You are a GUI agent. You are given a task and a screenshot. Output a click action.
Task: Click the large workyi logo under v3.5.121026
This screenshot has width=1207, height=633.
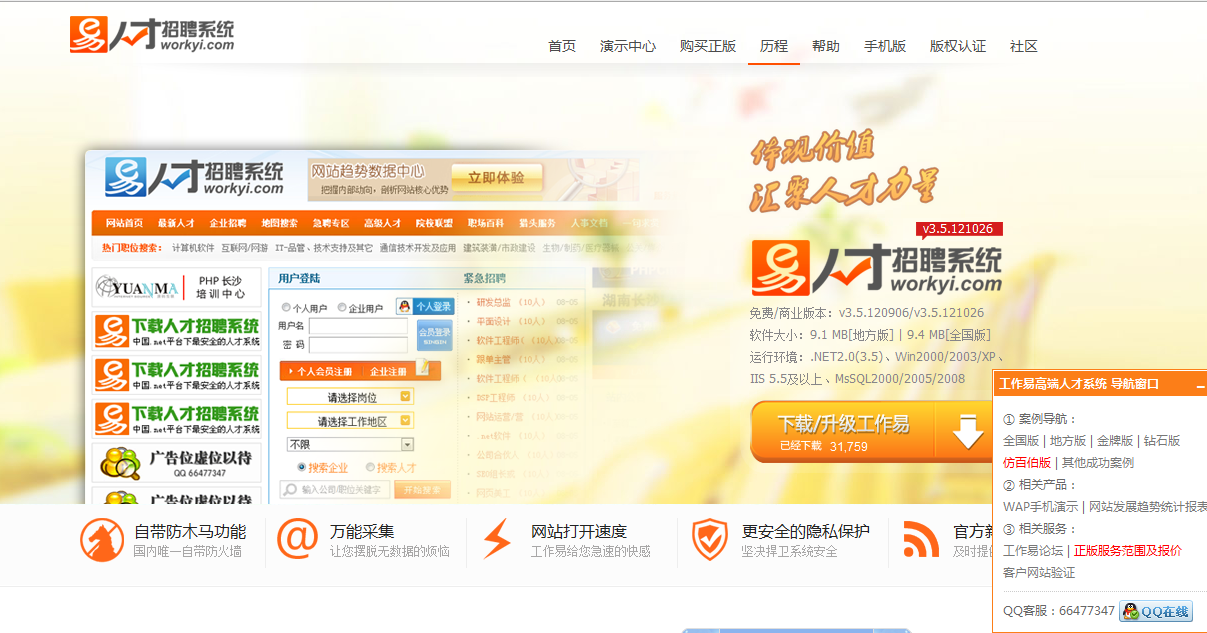pos(876,270)
